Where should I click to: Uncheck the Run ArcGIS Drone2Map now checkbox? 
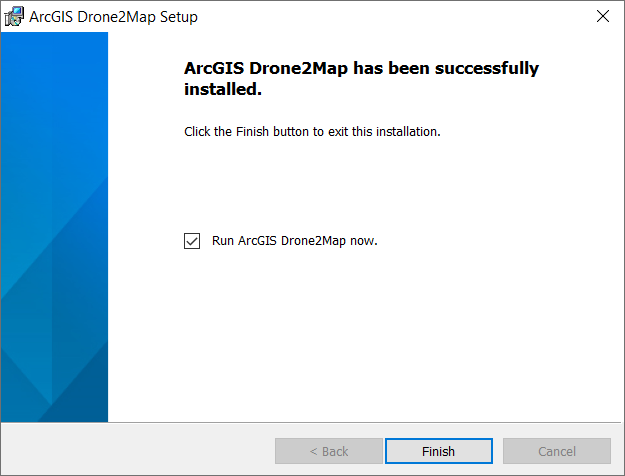[192, 241]
